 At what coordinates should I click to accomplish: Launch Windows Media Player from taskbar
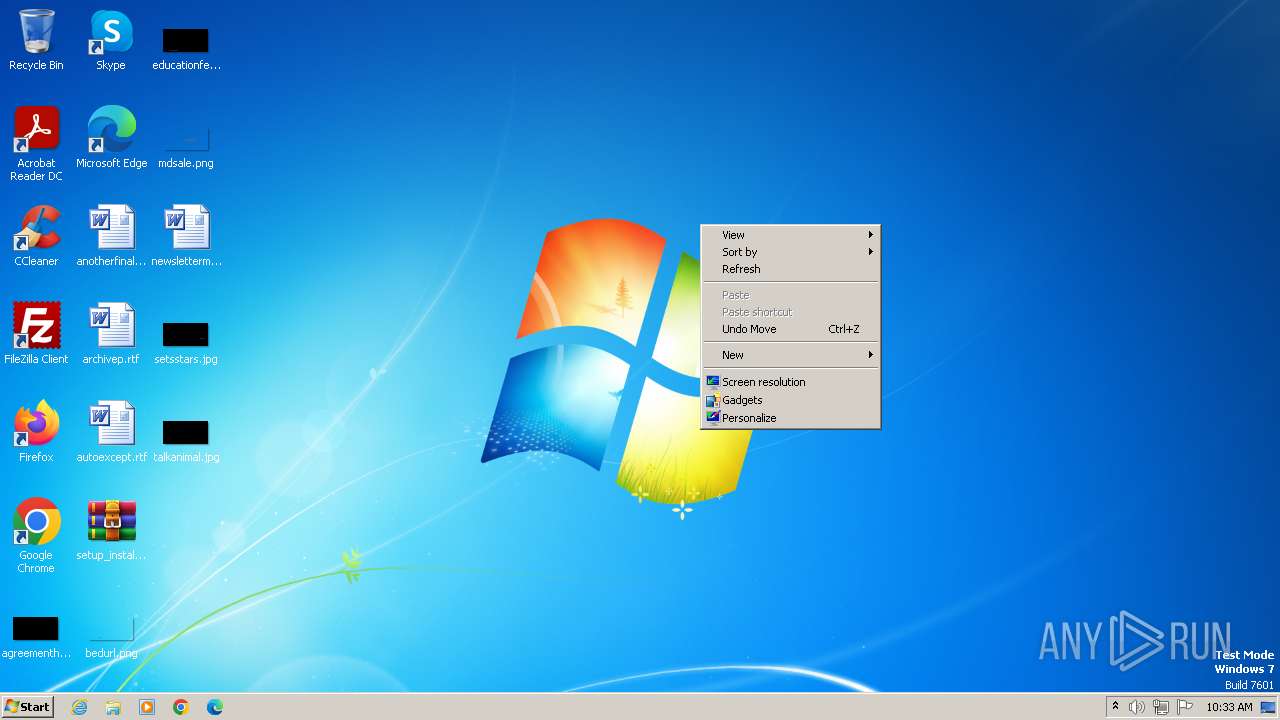click(147, 707)
